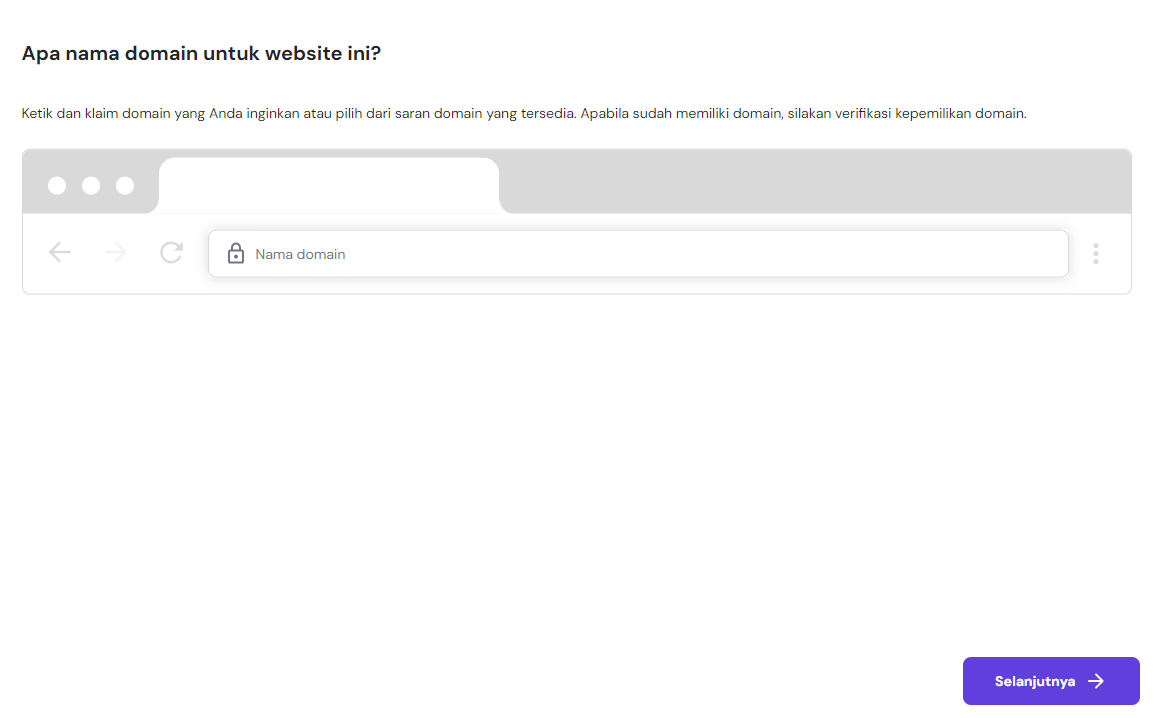Select the forward navigation arrow
Screen dimensions: 1154x718
(x=115, y=252)
